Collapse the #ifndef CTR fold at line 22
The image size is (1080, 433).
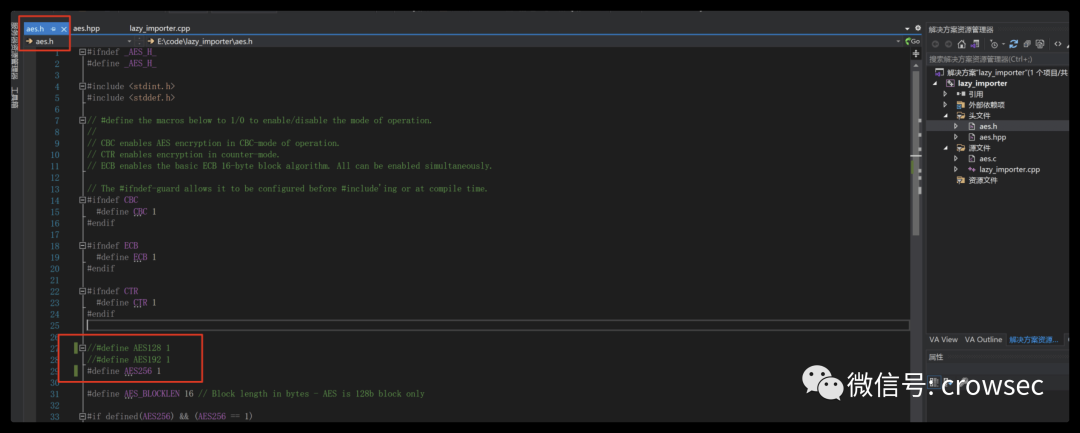pos(82,291)
